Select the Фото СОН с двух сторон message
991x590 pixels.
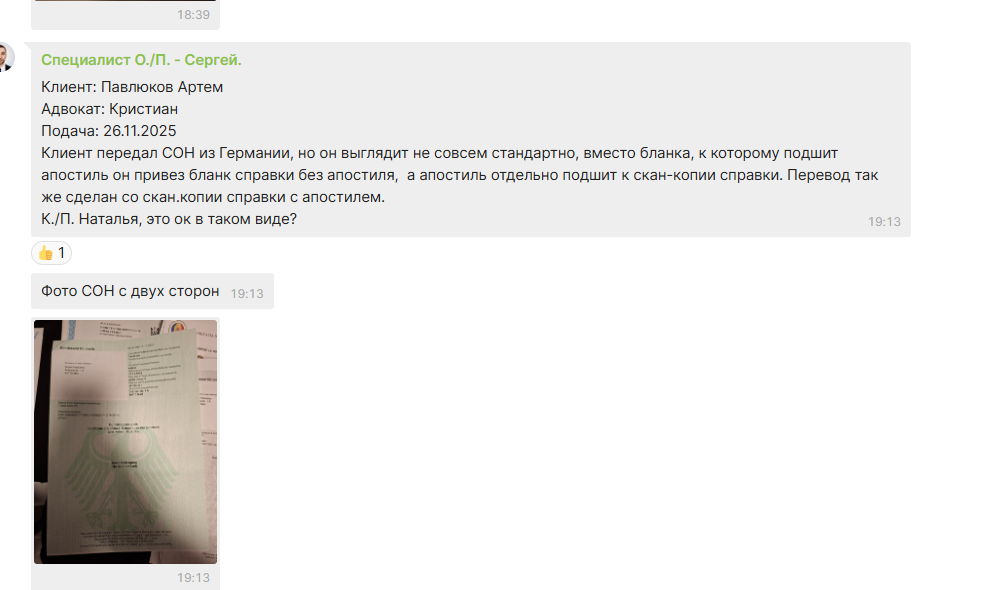pos(152,291)
